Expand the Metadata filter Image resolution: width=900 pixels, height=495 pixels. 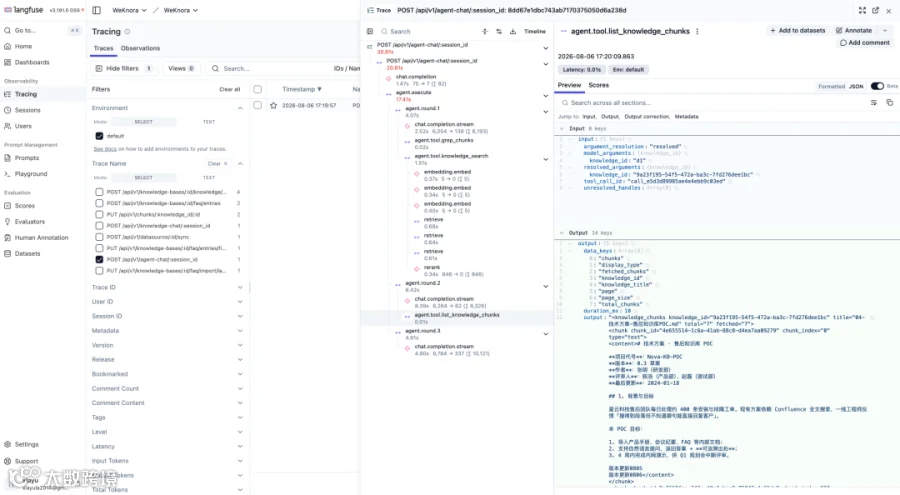(240, 331)
